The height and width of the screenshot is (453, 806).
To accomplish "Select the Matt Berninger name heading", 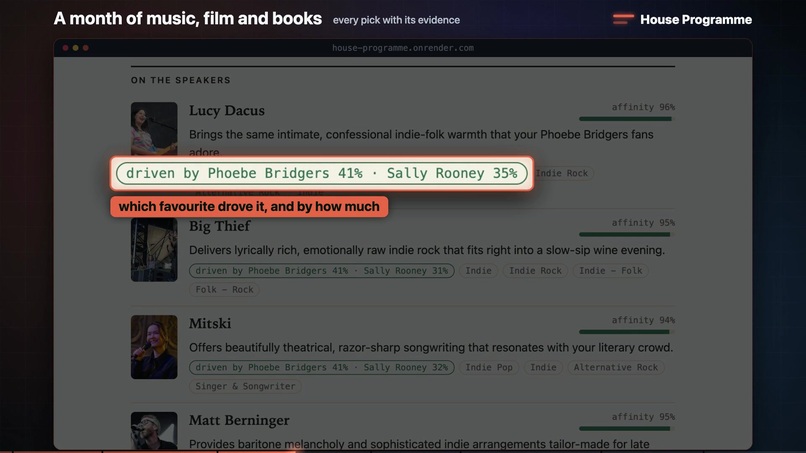I will (x=239, y=420).
